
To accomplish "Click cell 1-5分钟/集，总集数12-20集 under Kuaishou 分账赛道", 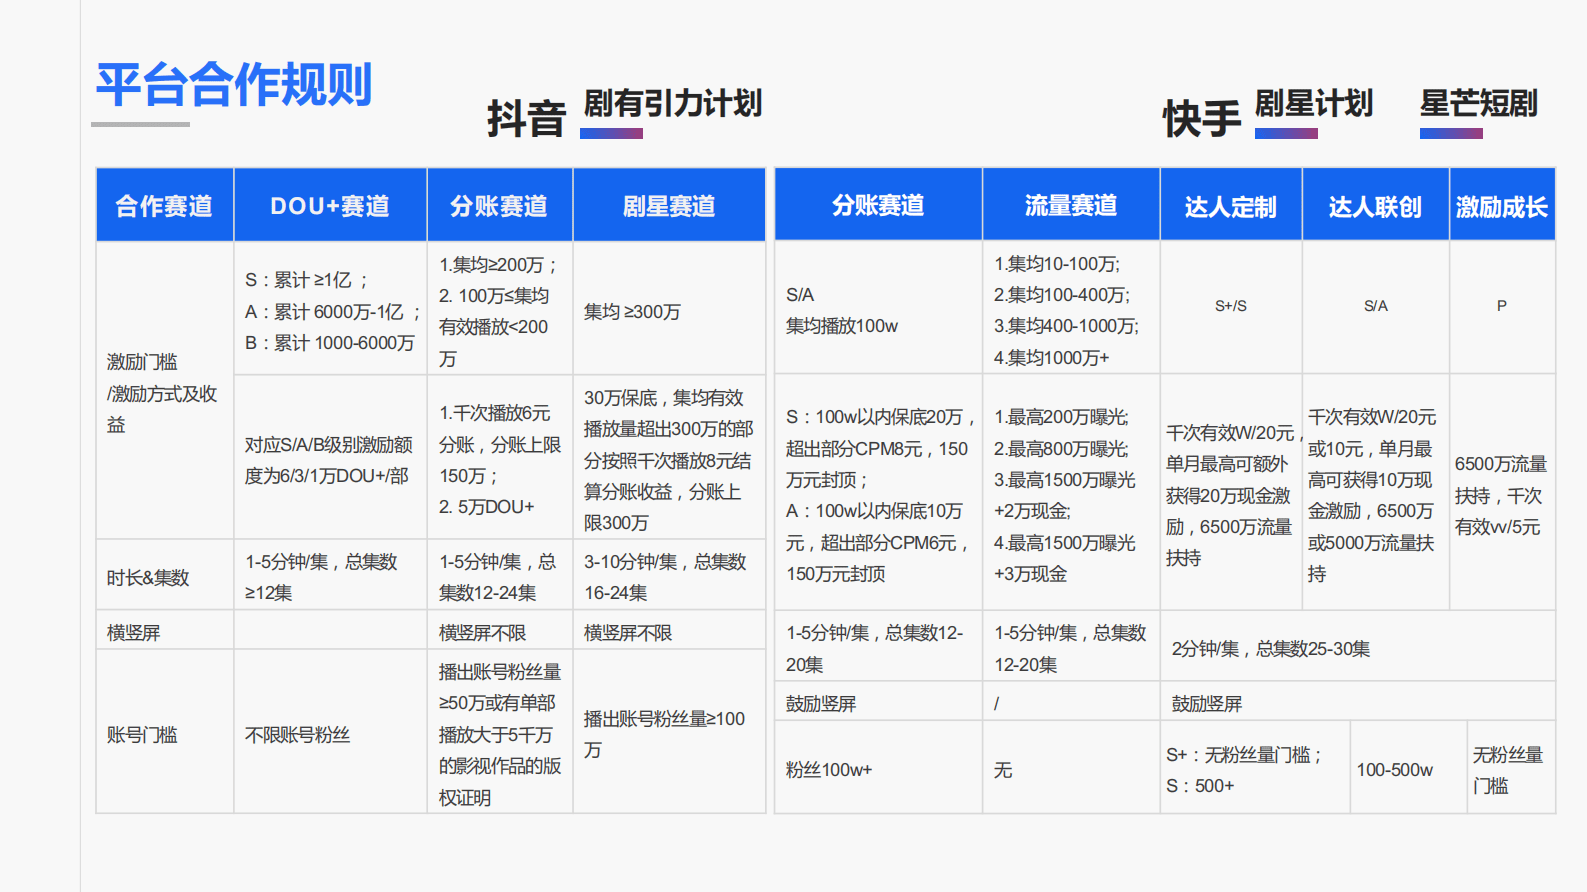I will pyautogui.click(x=878, y=648).
